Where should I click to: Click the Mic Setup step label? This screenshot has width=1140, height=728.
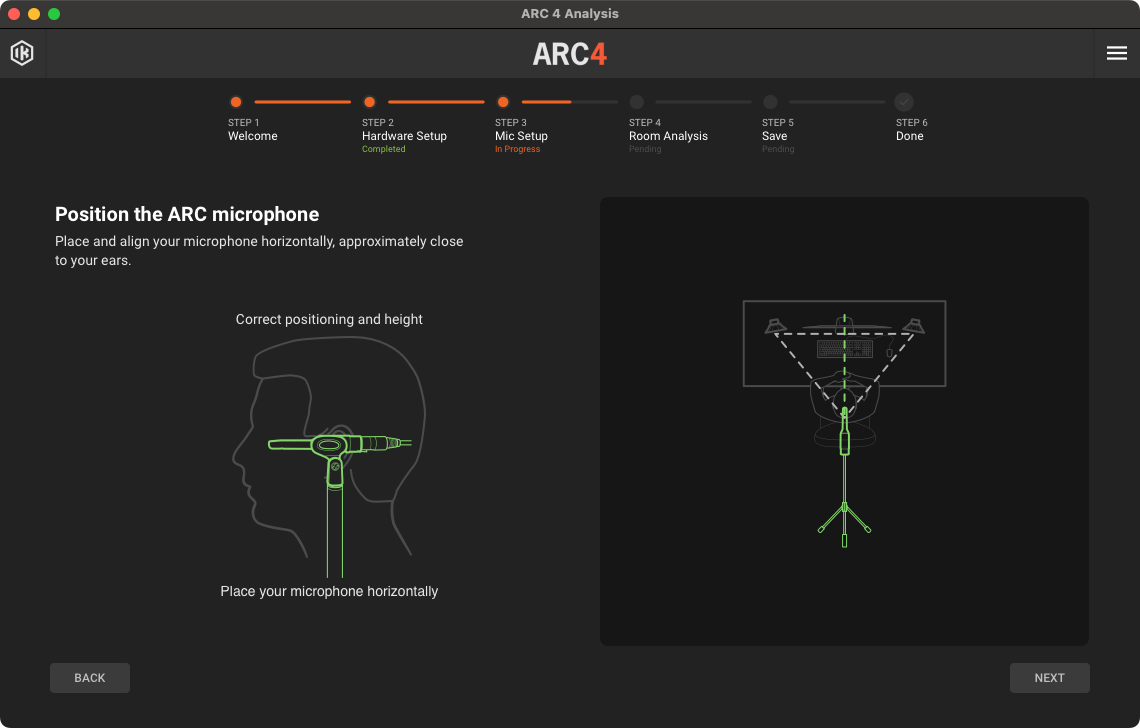pos(521,136)
